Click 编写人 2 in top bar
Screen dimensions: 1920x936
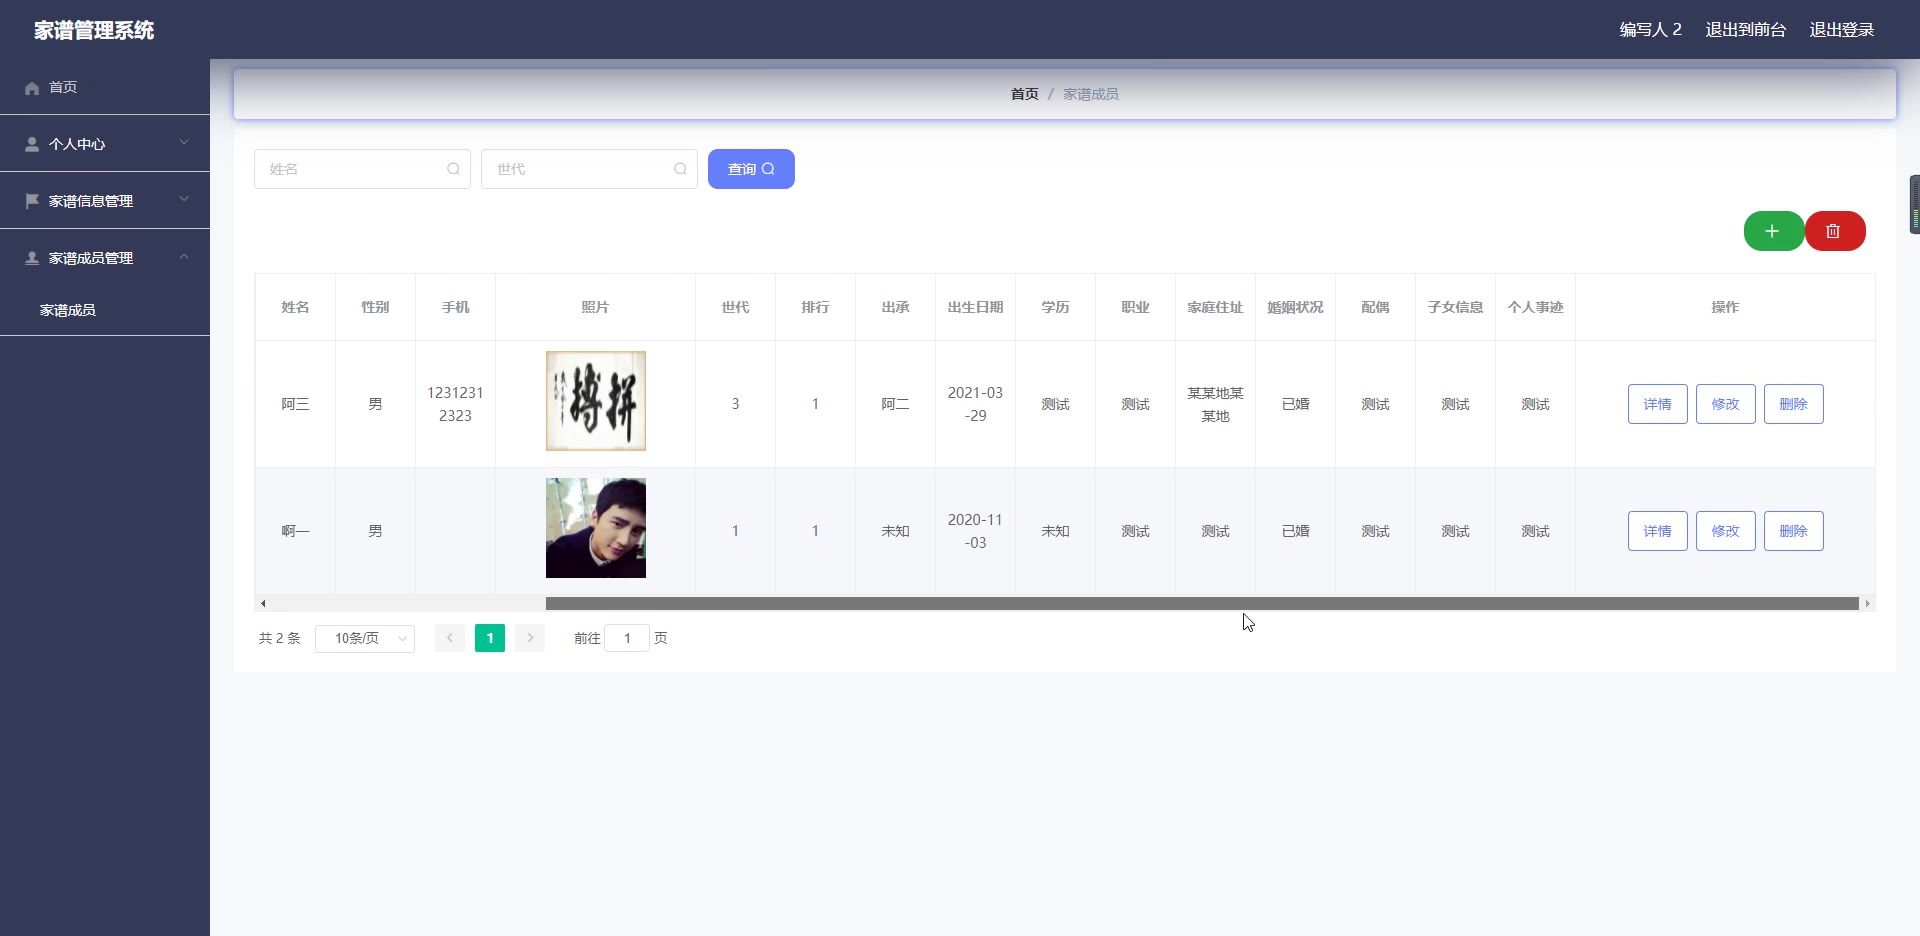pos(1650,30)
